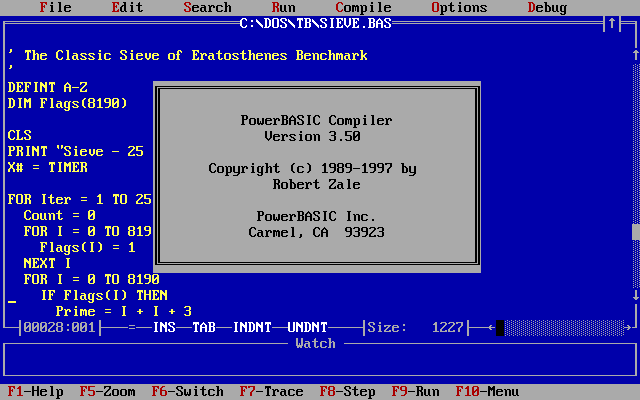Click the Size: 1227 status text
The height and width of the screenshot is (400, 640).
coord(416,327)
